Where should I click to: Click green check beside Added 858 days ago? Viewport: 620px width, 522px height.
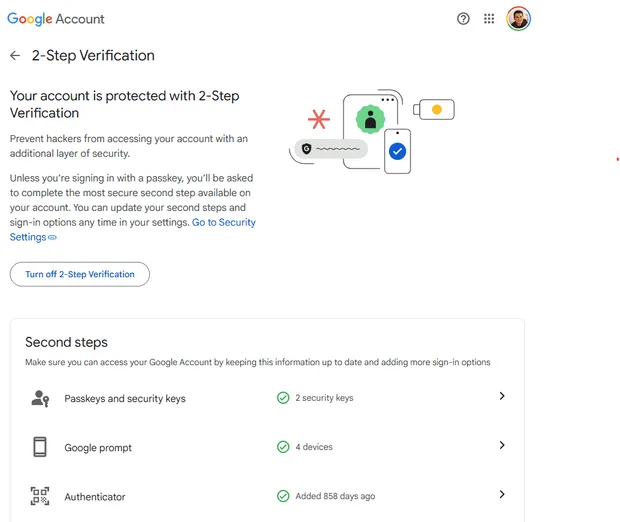point(283,496)
